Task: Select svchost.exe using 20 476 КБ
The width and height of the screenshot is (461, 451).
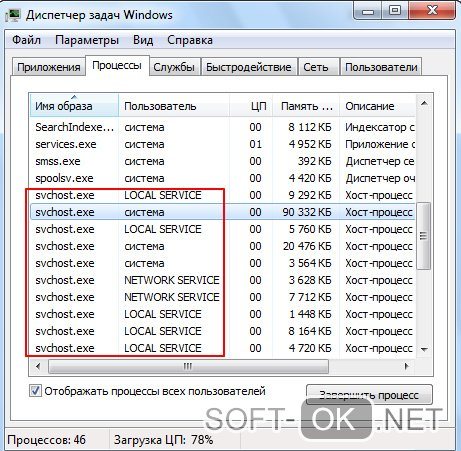Action: [x=223, y=246]
